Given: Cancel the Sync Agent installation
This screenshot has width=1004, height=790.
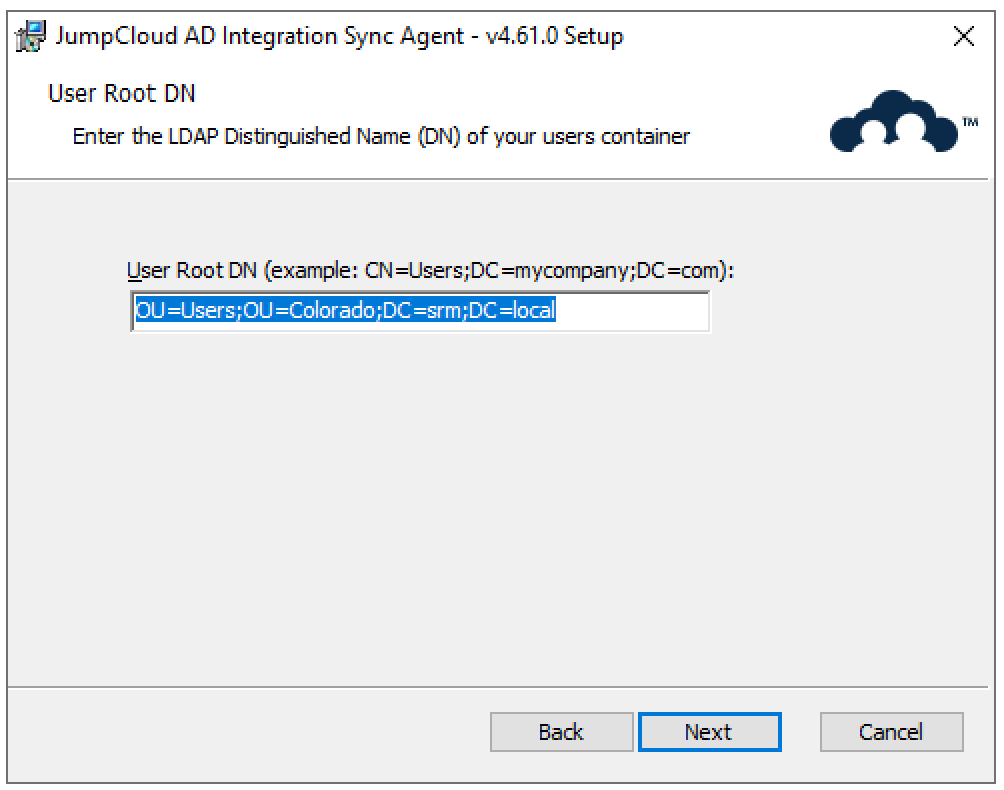Looking at the screenshot, I should click(x=891, y=732).
